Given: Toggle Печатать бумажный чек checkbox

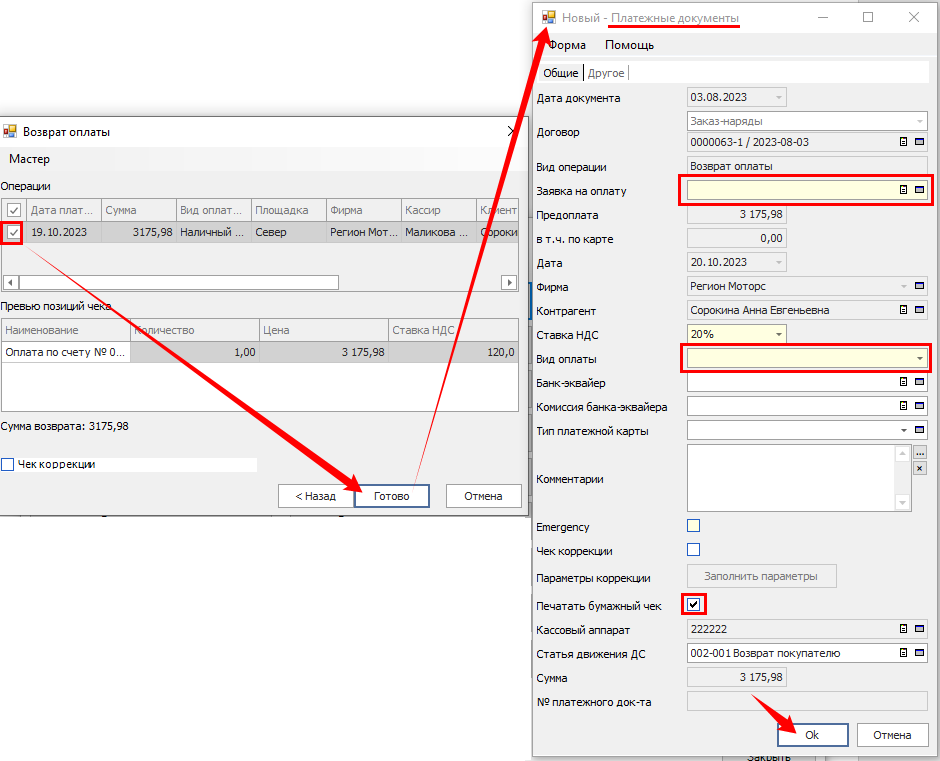Looking at the screenshot, I should tap(694, 604).
